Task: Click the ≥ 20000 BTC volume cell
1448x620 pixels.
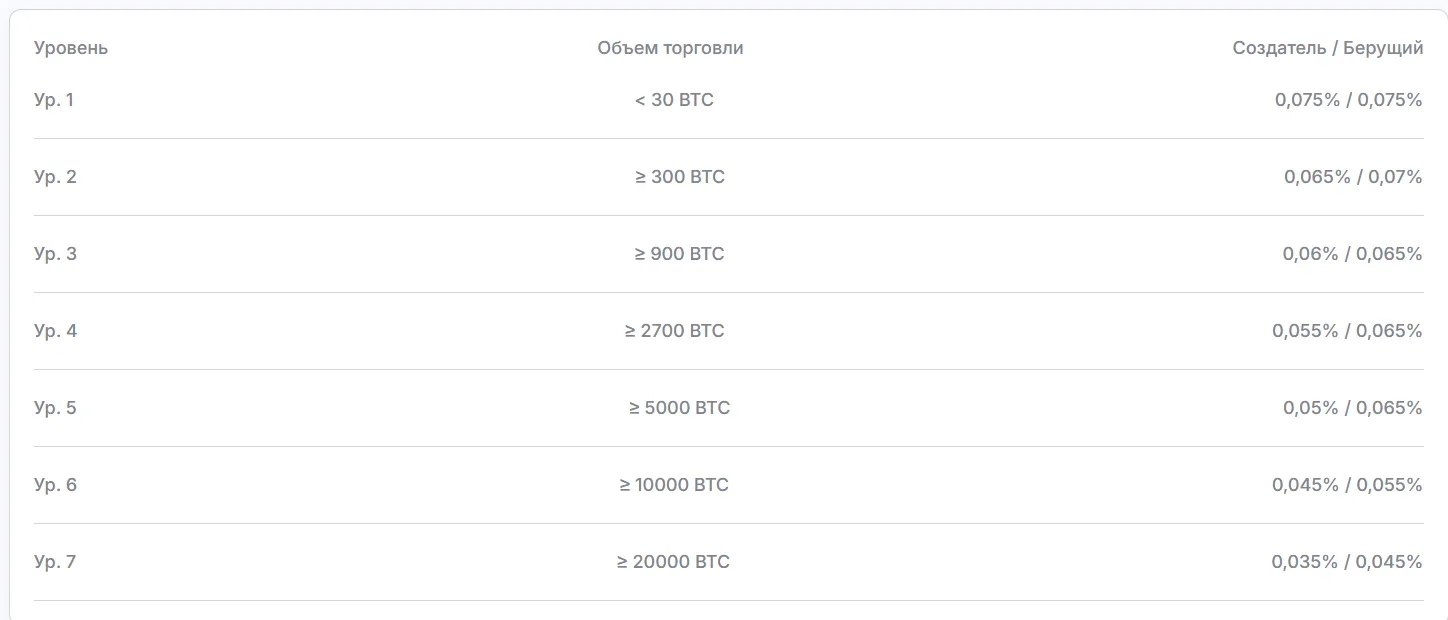Action: point(673,562)
